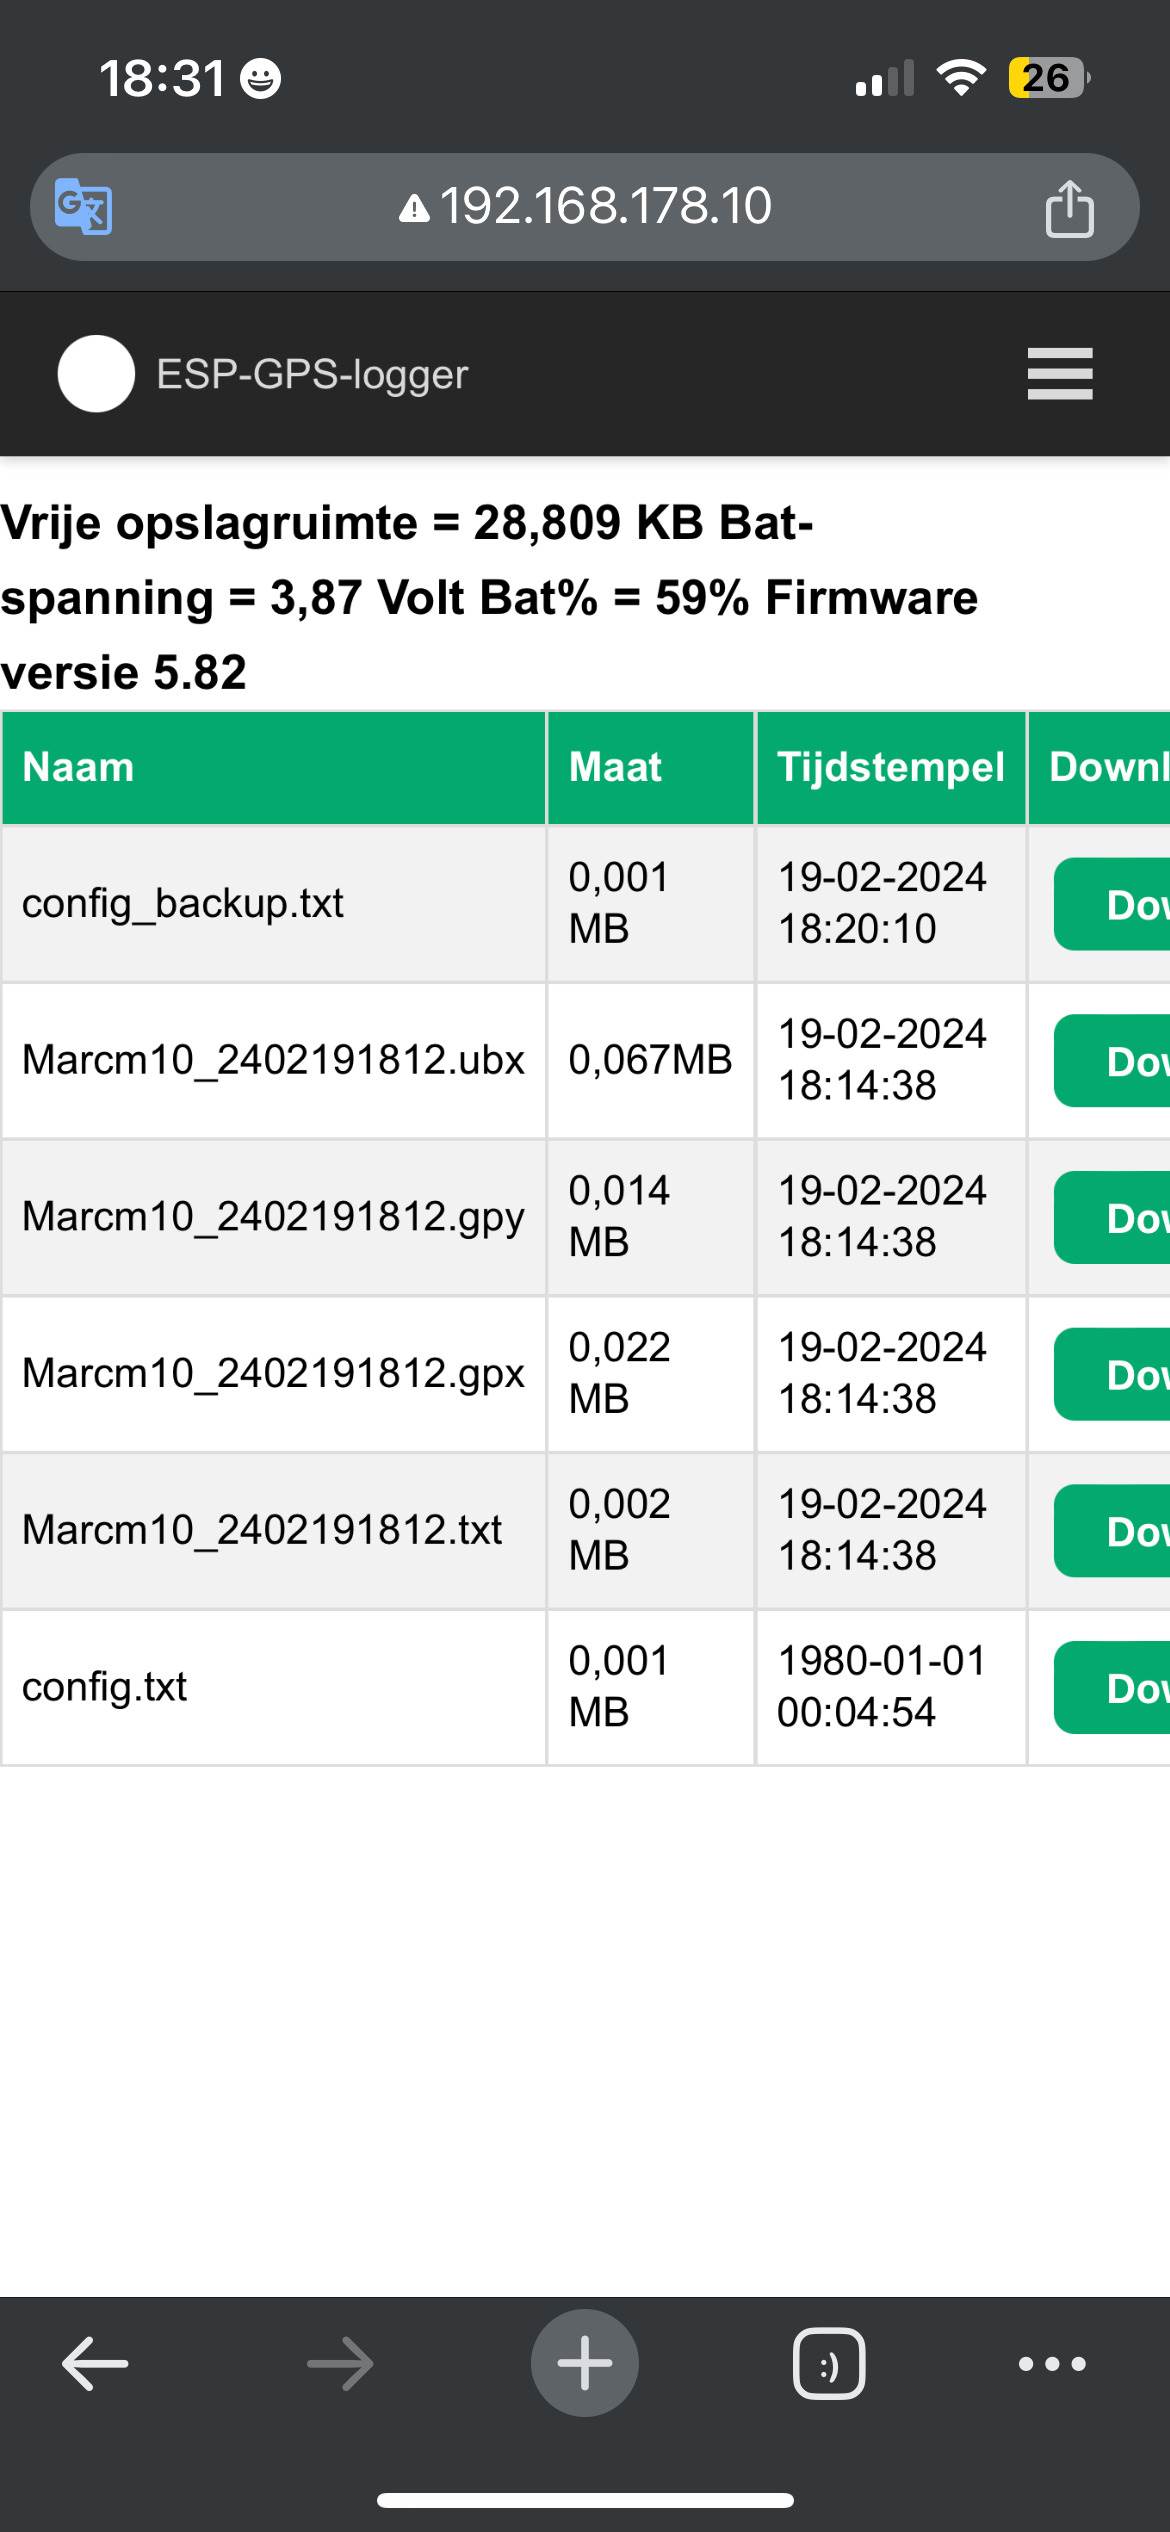
Task: Click the Tijdstempel column header
Action: coord(891,767)
